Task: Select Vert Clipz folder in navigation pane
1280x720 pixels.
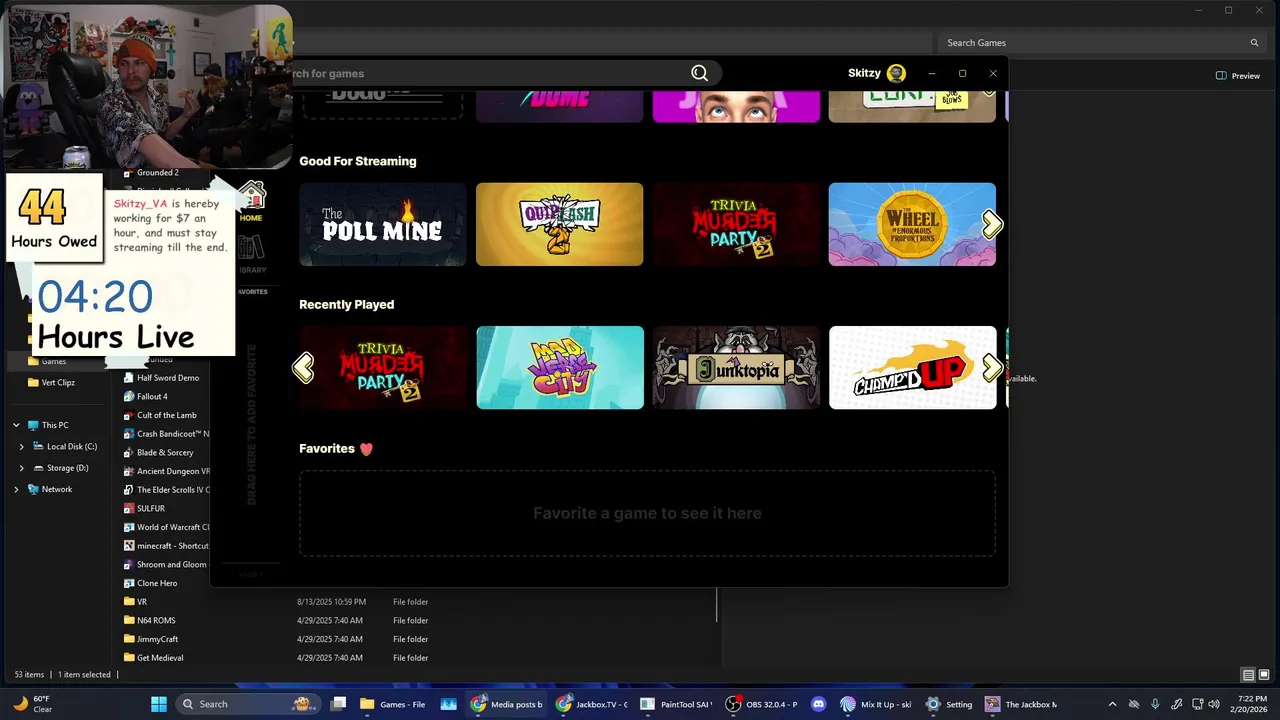Action: click(x=51, y=382)
